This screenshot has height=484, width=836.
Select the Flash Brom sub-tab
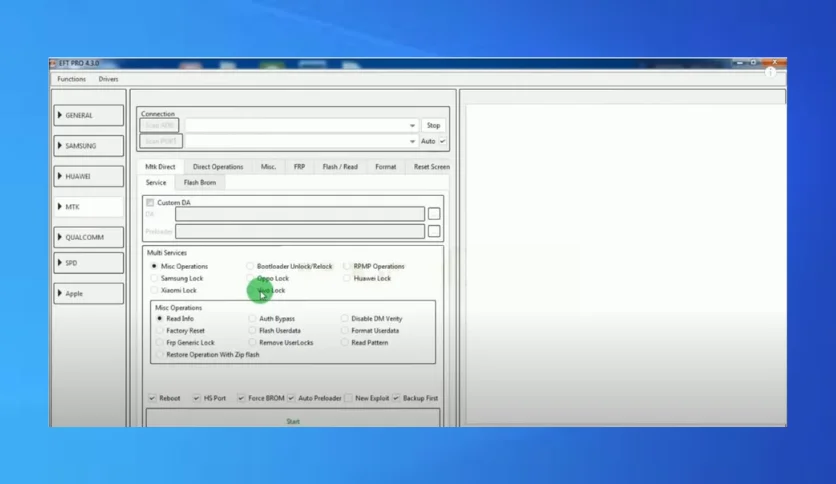pyautogui.click(x=200, y=182)
